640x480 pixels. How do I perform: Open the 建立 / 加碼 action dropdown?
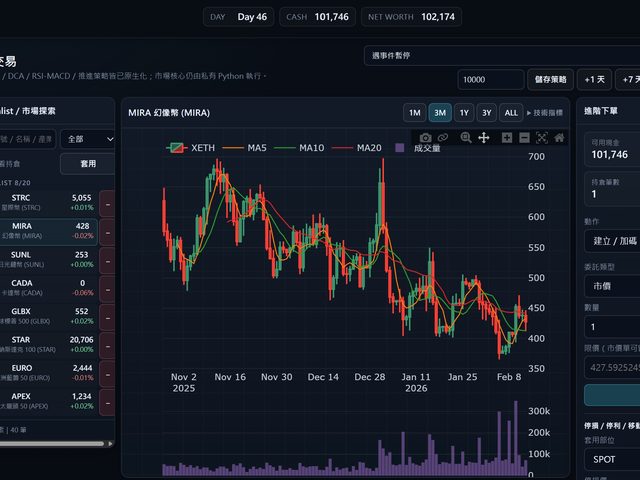click(612, 241)
